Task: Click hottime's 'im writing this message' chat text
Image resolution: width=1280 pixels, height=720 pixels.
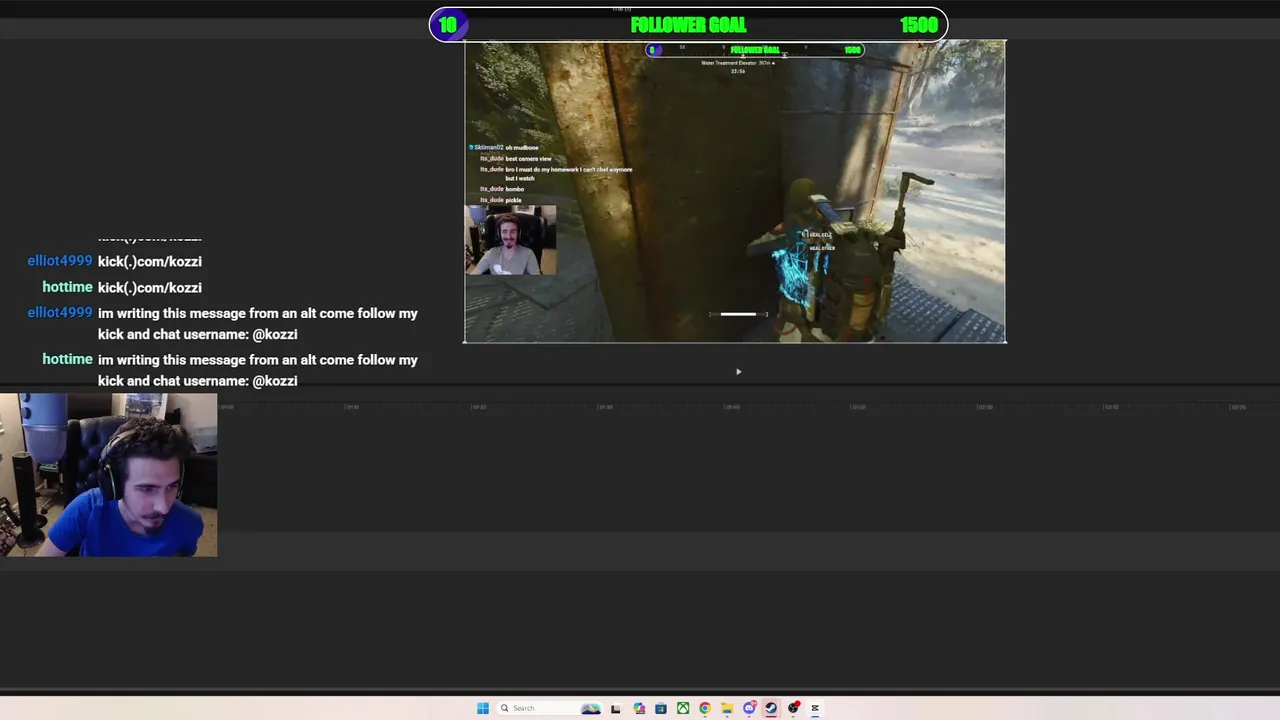Action: [258, 370]
